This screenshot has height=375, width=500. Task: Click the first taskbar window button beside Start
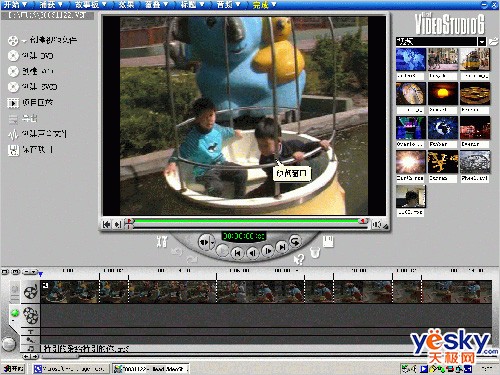71,369
